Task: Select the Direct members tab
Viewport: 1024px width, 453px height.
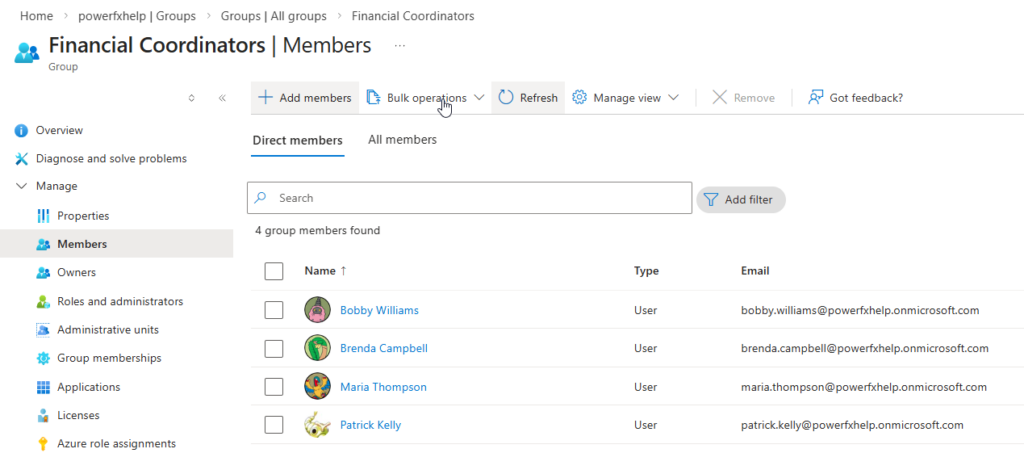Action: click(x=297, y=141)
